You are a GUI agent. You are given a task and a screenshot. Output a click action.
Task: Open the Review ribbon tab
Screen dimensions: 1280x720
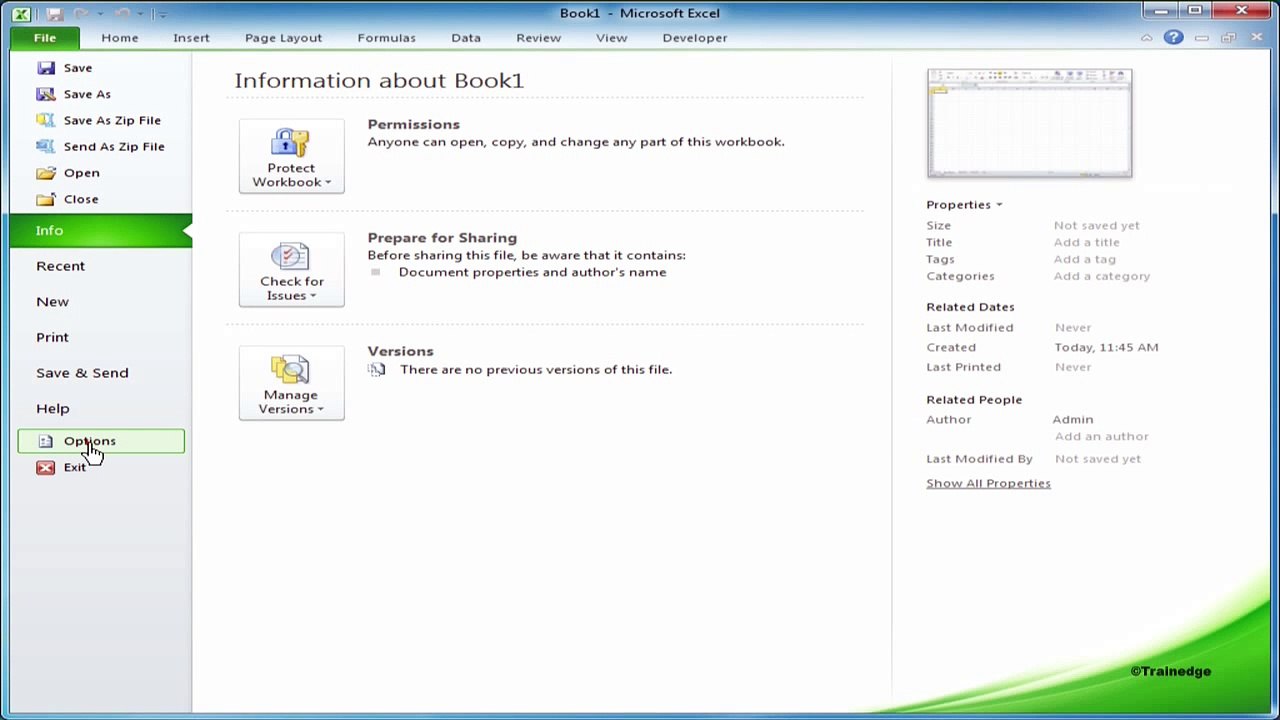click(x=538, y=38)
